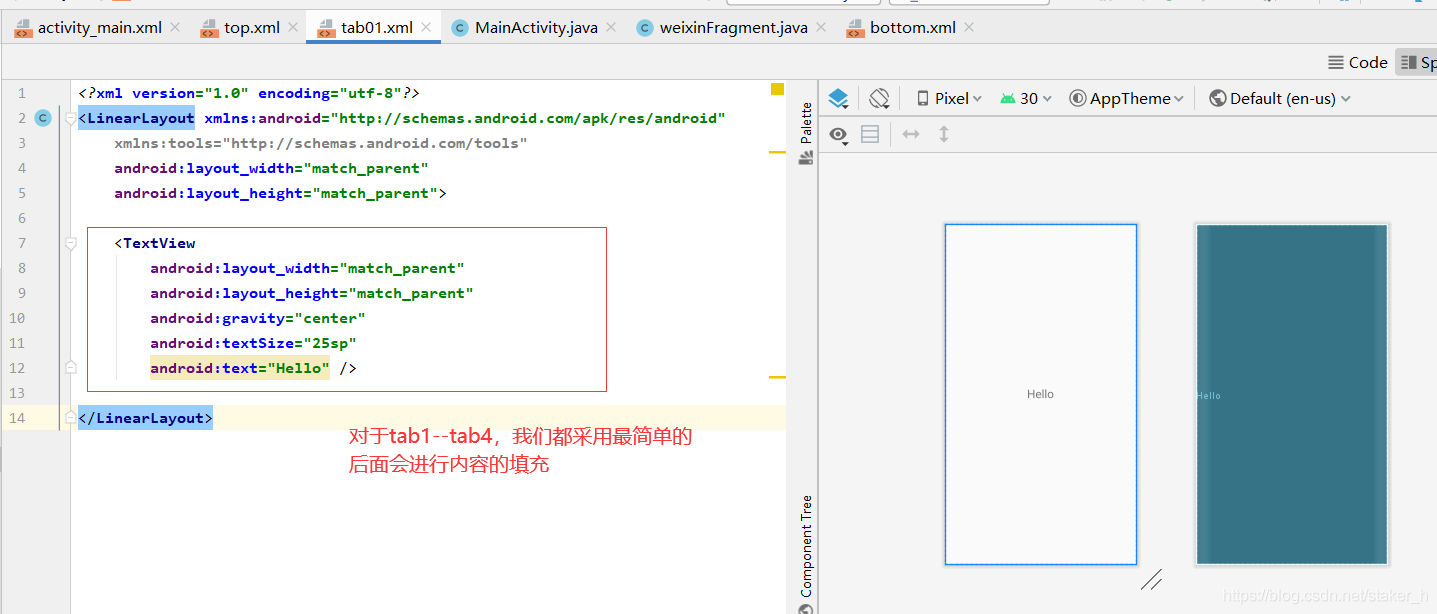
Task: Click the class gutter icon on line 2
Action: pyautogui.click(x=42, y=118)
